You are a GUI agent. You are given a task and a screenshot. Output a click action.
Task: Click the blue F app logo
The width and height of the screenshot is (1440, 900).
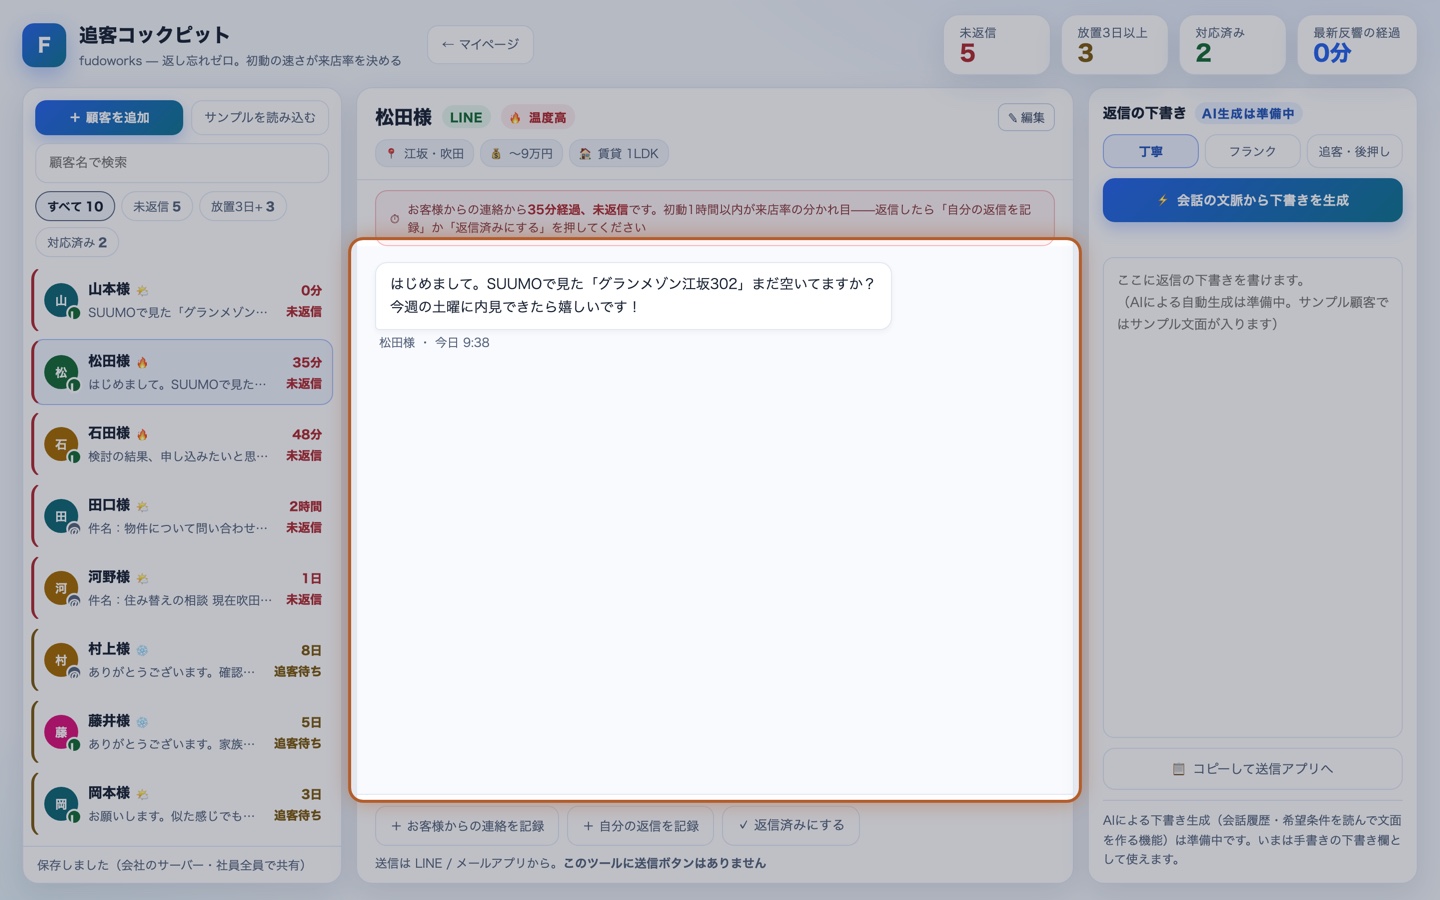pyautogui.click(x=44, y=45)
